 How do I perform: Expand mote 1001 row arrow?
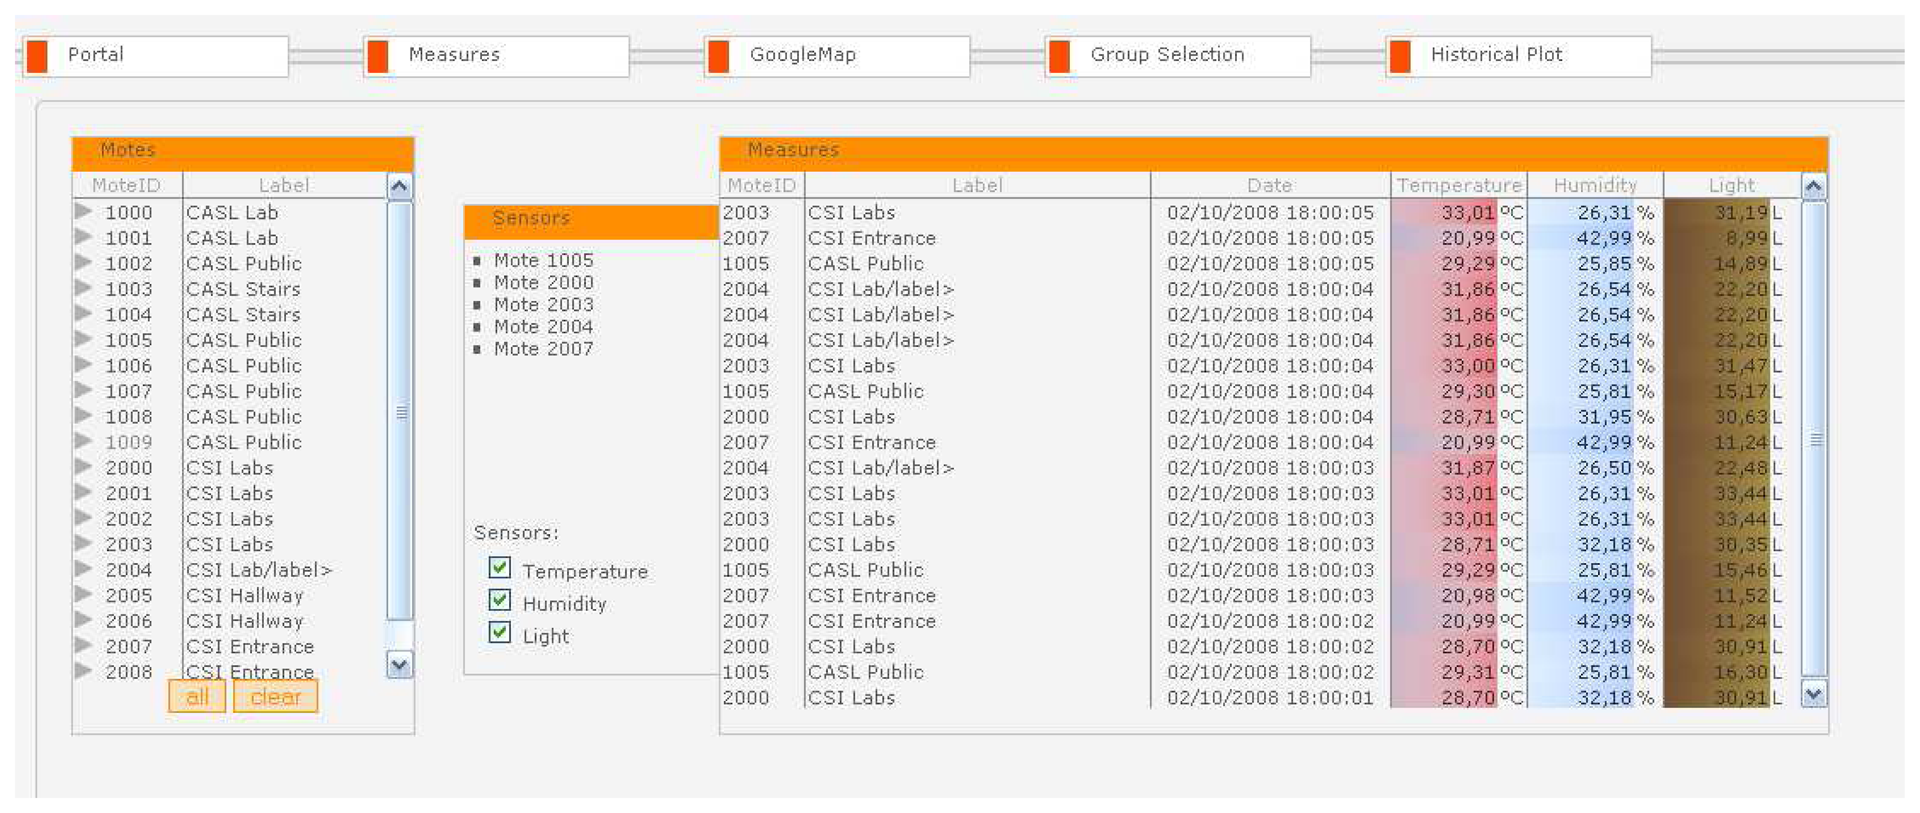tap(84, 237)
